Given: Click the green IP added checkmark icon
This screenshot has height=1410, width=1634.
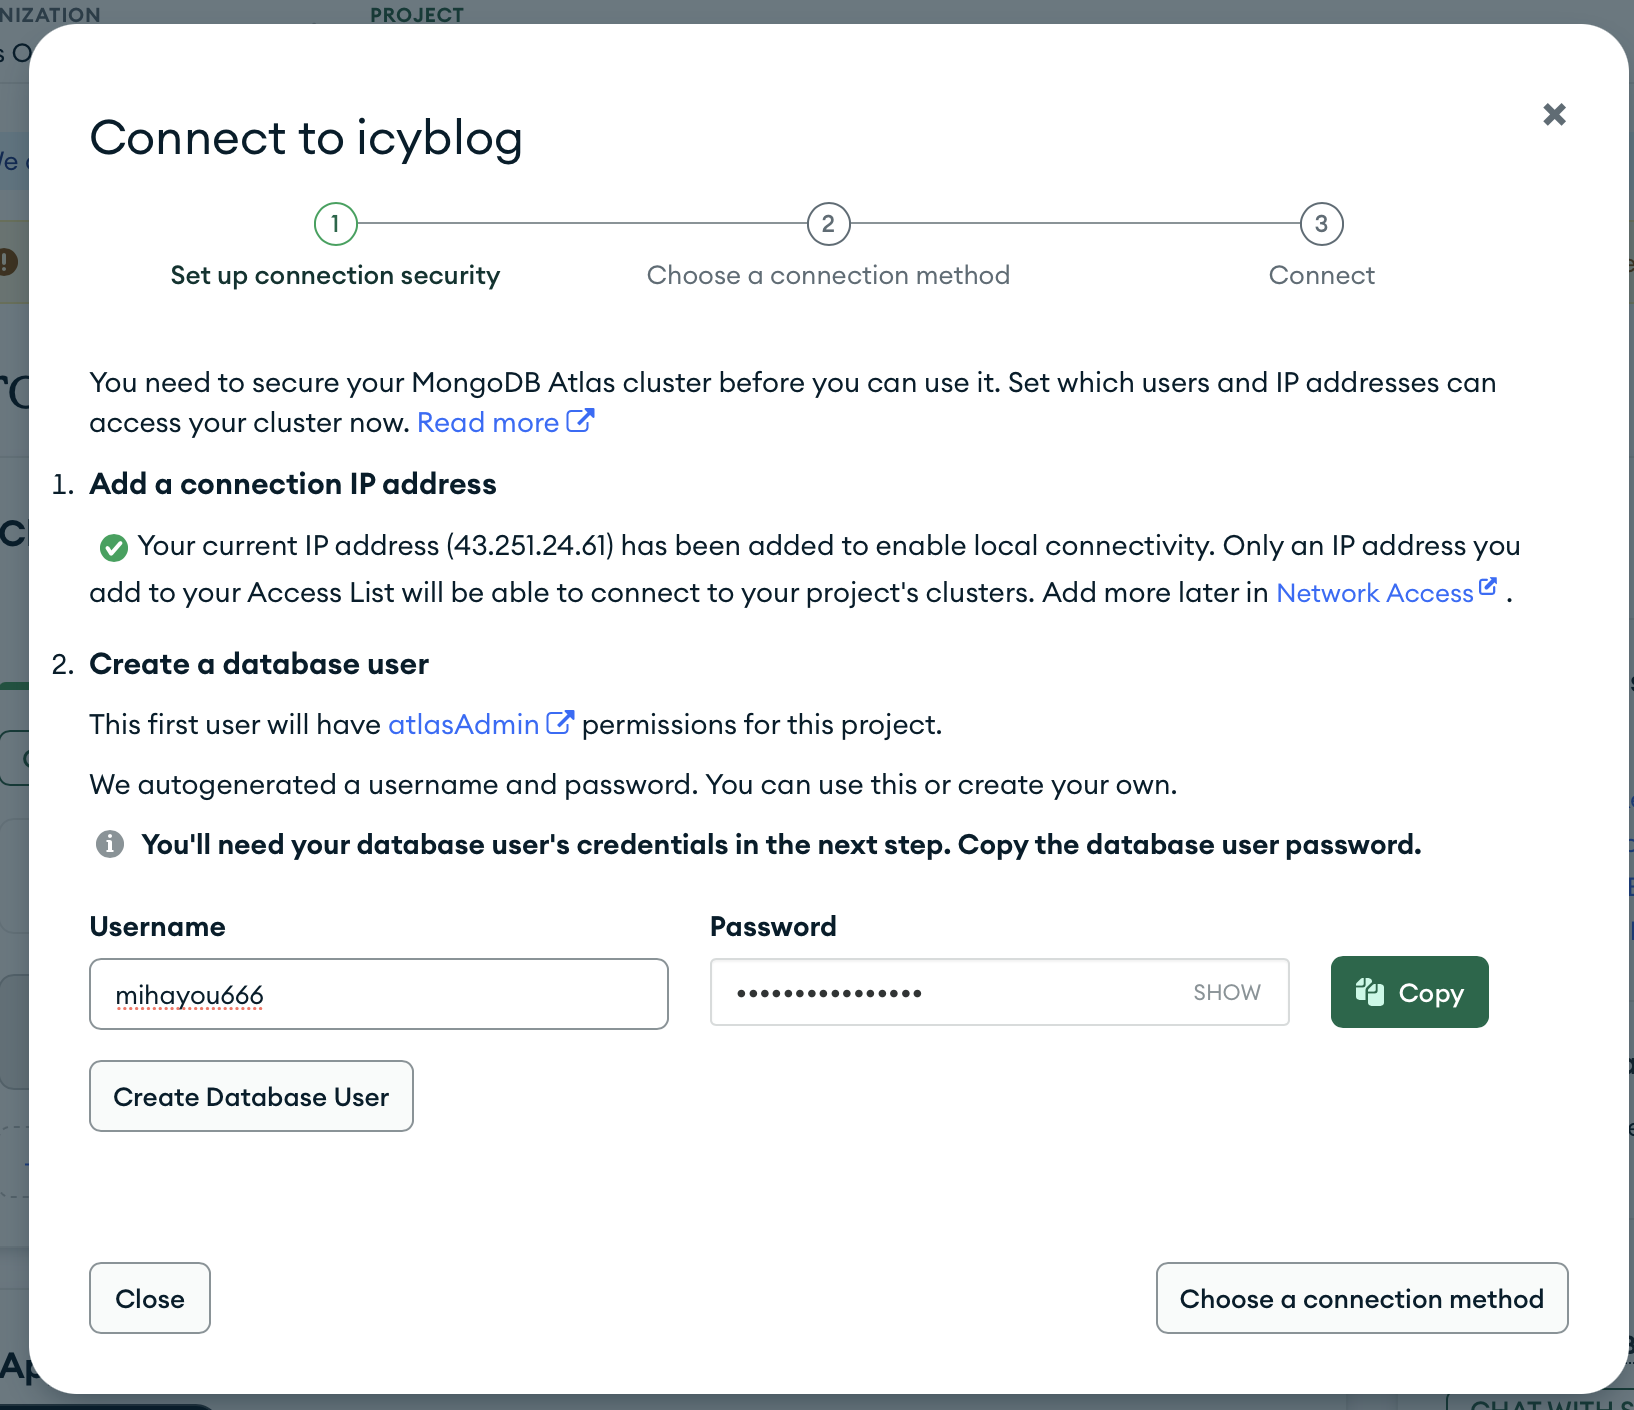Looking at the screenshot, I should (113, 547).
